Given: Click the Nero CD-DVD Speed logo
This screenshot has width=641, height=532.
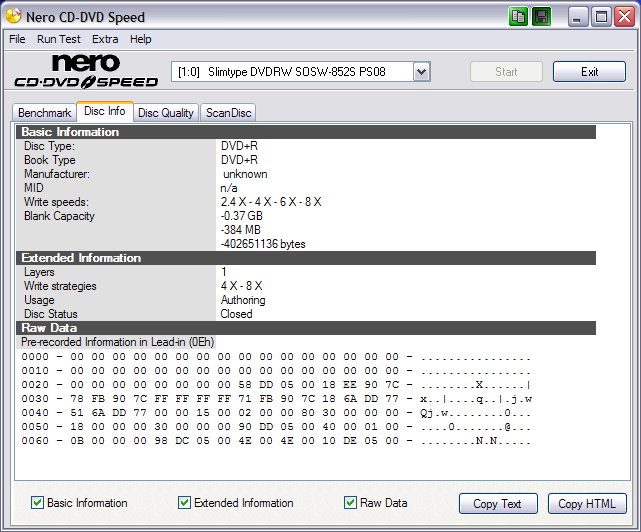Looking at the screenshot, I should 83,72.
